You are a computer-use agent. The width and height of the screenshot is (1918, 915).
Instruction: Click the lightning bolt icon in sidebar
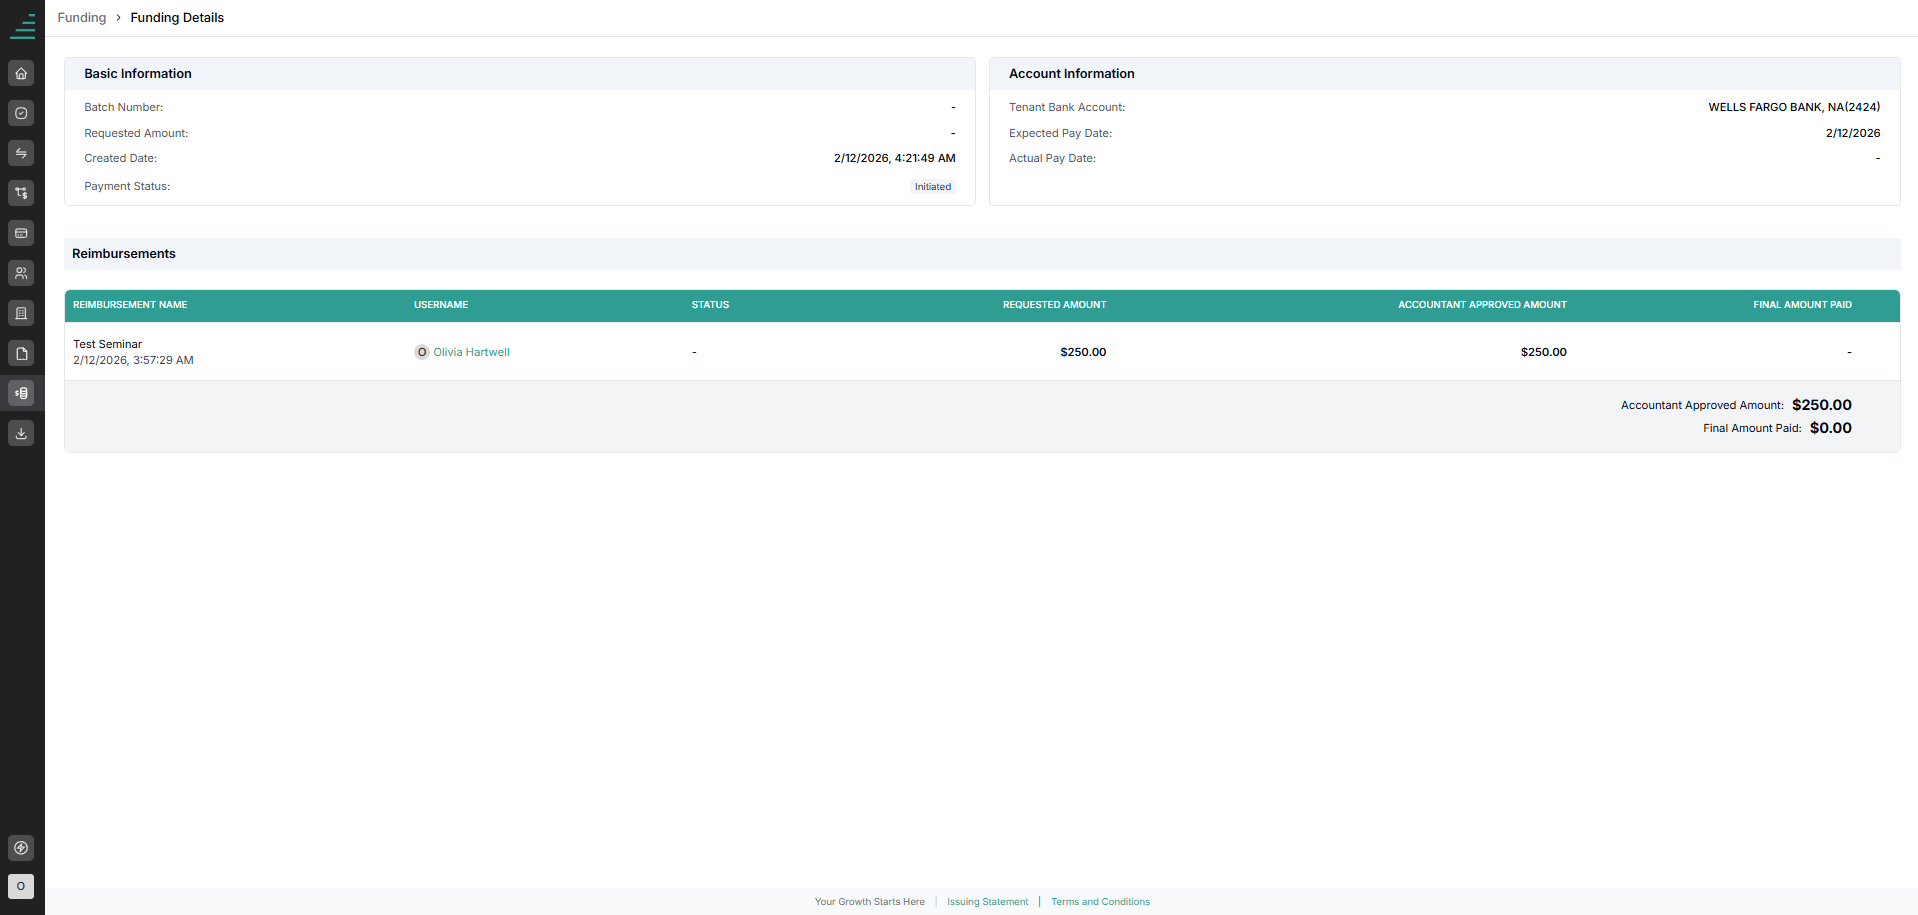coord(21,848)
